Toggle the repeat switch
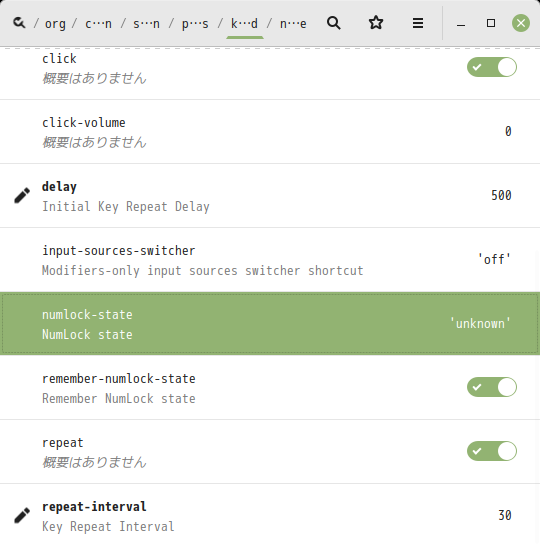This screenshot has height=547, width=540. [x=492, y=451]
